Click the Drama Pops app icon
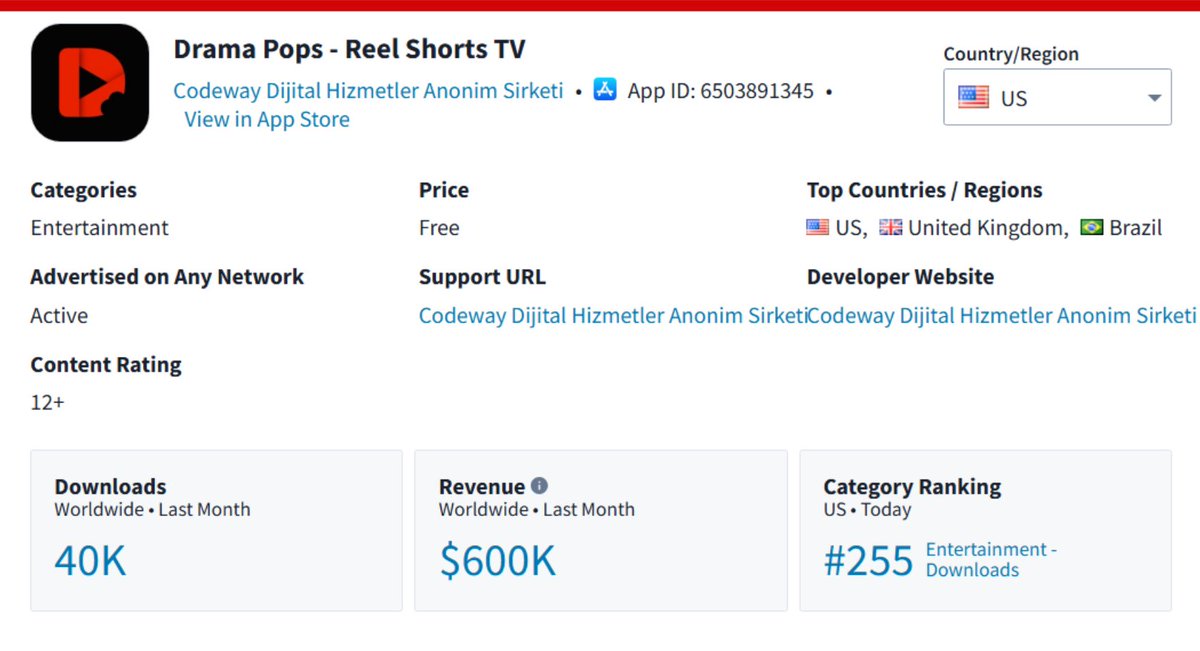Image resolution: width=1200 pixels, height=651 pixels. tap(90, 82)
